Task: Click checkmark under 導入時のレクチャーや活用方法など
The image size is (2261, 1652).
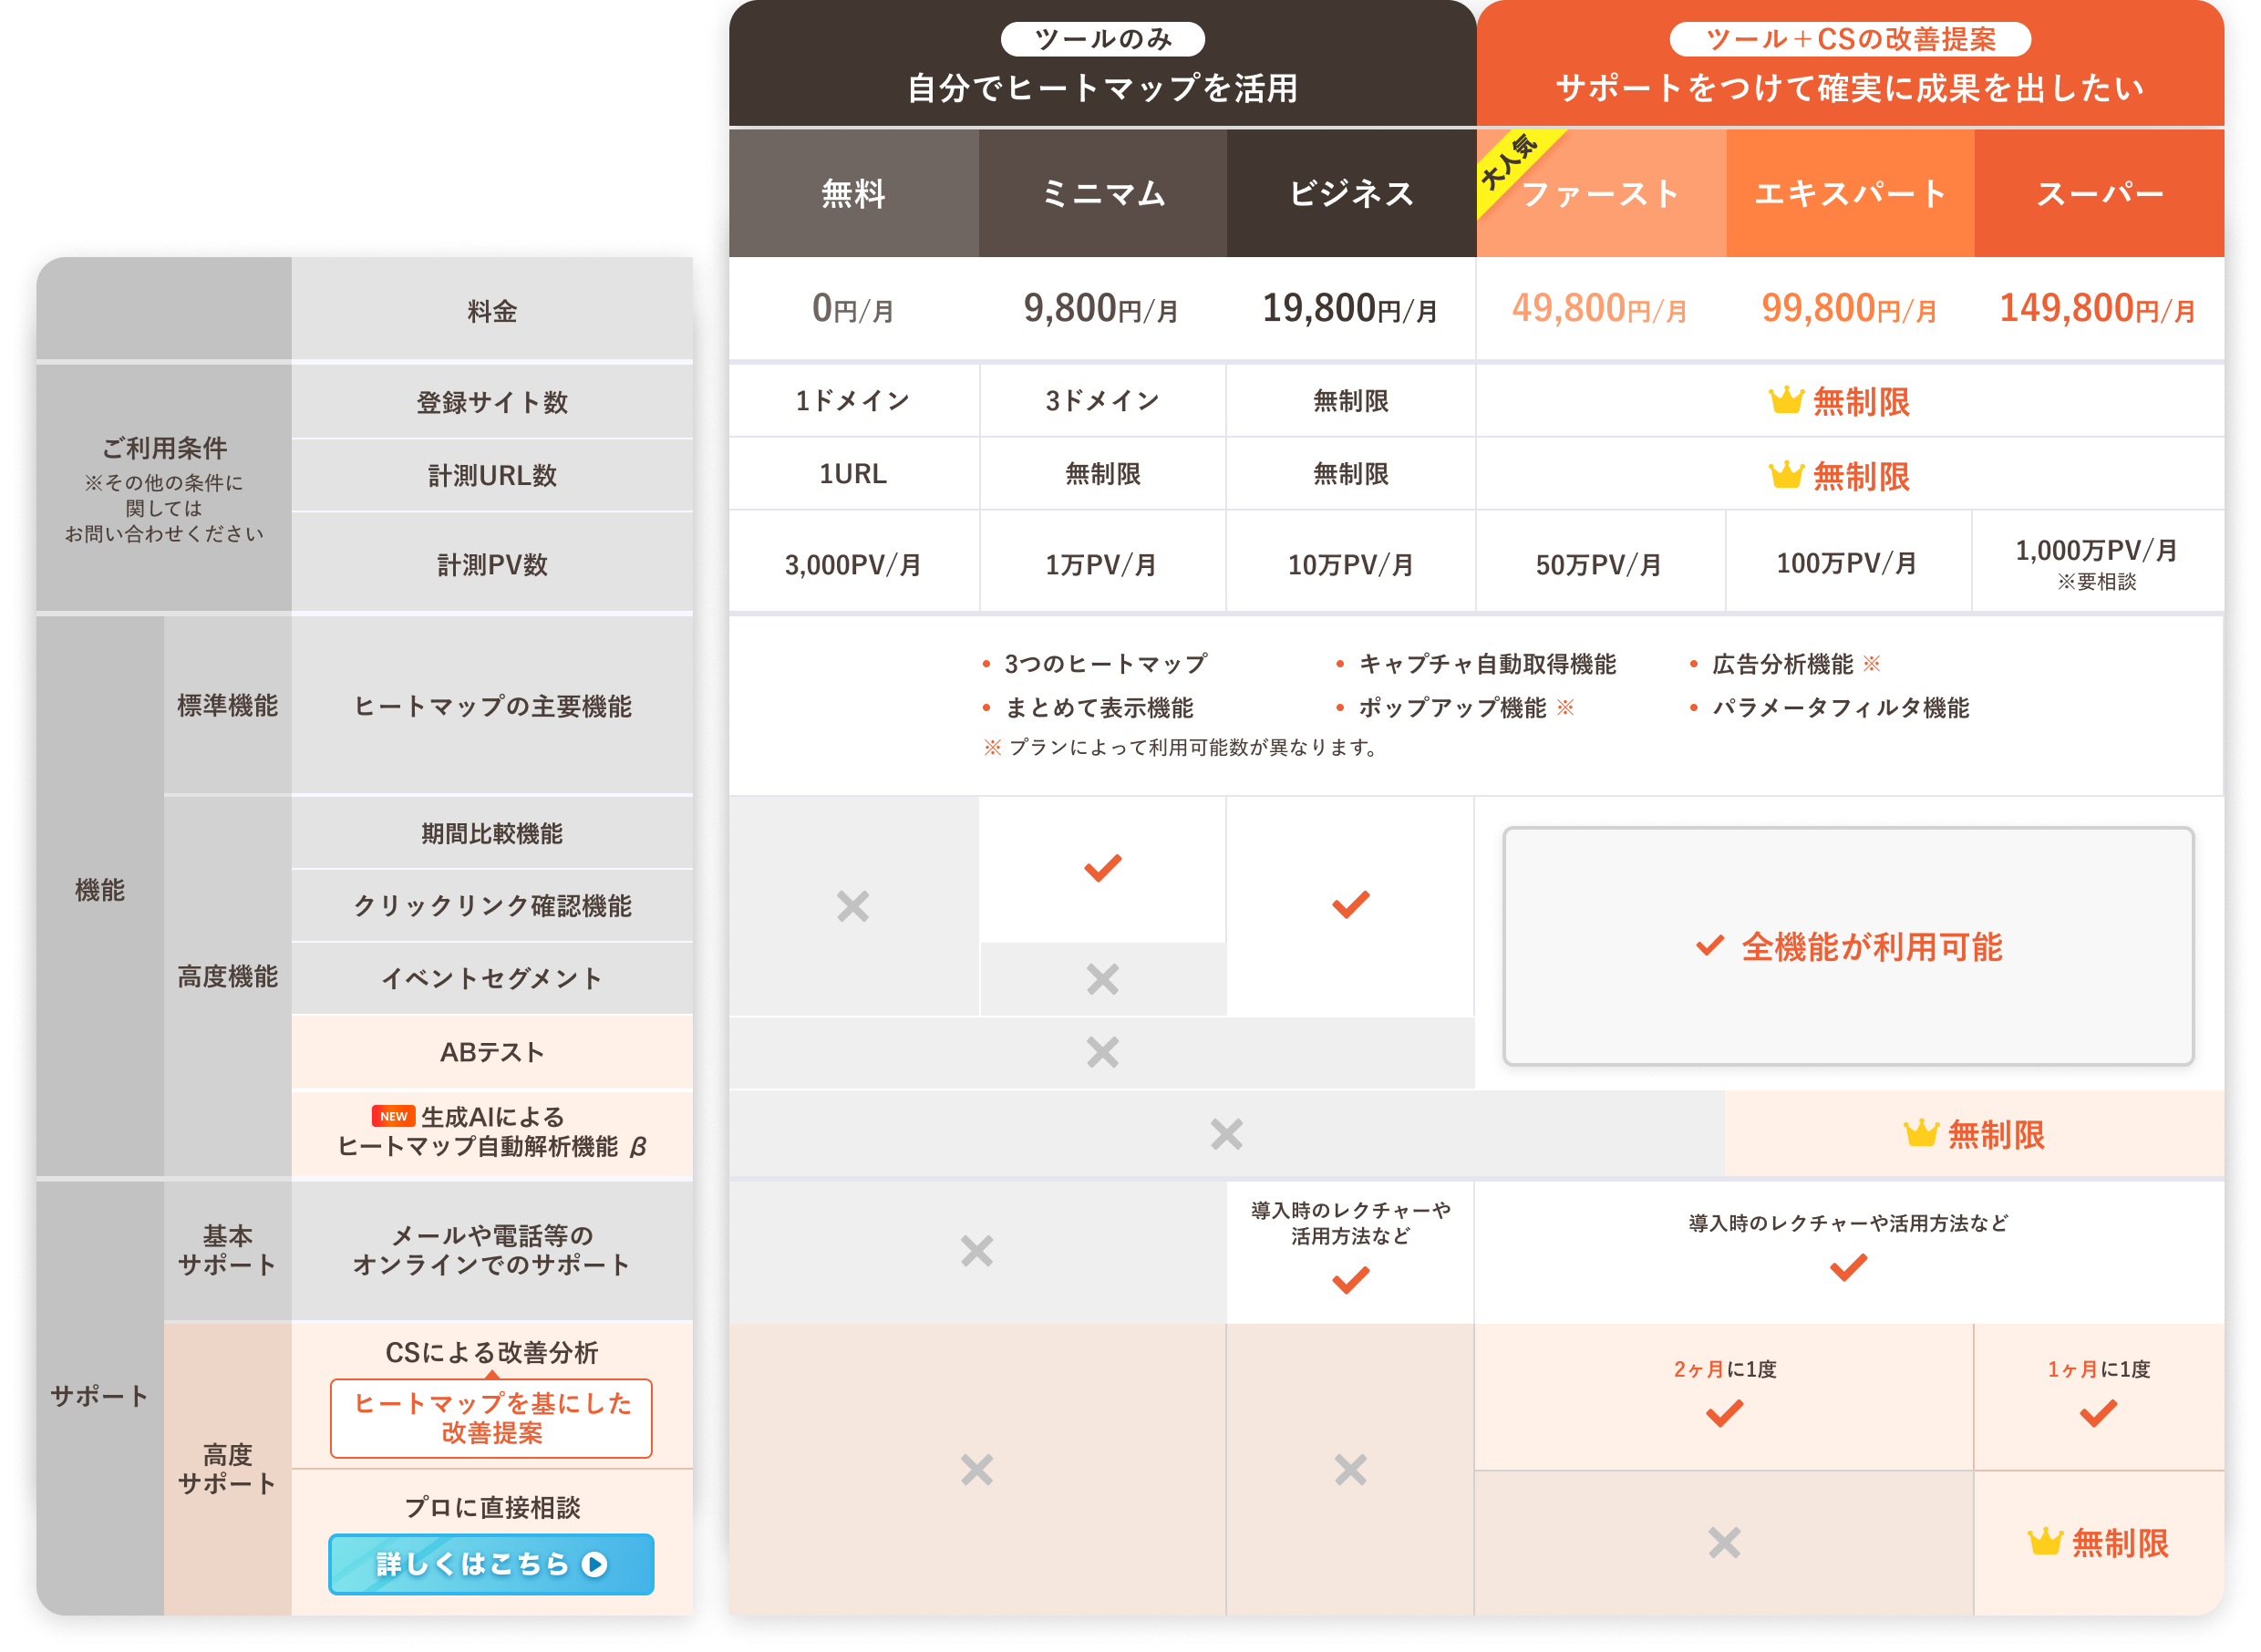Action: [1848, 1268]
